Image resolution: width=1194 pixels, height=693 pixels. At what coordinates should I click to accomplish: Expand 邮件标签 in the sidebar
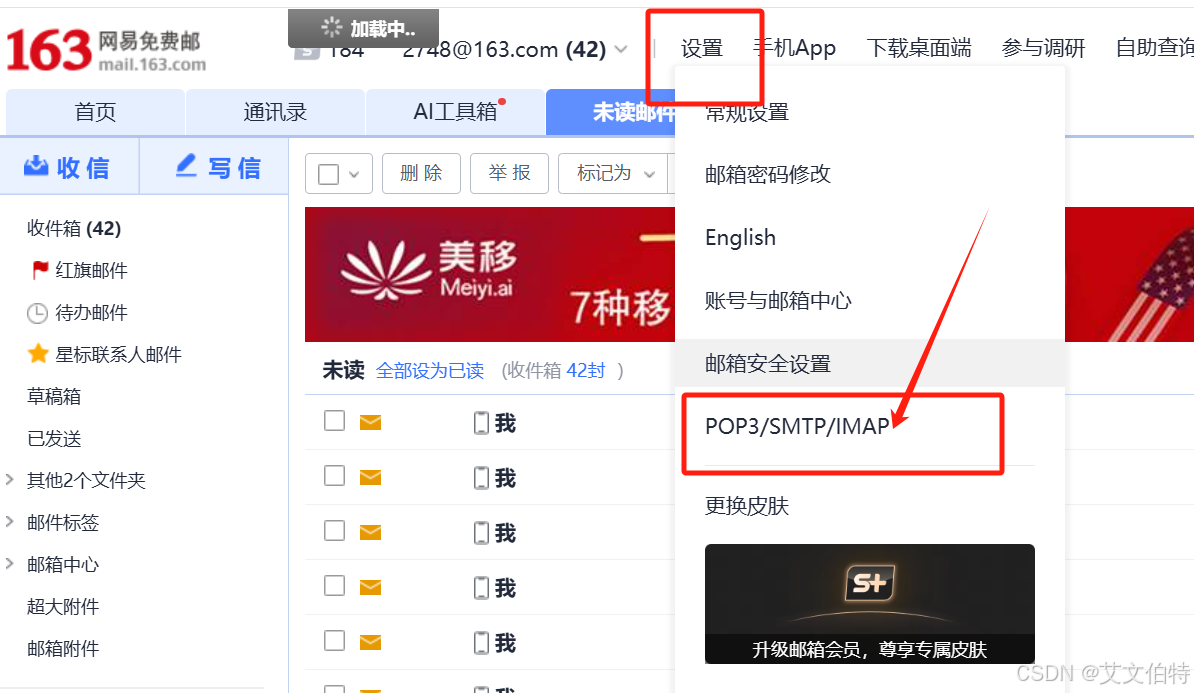point(10,522)
